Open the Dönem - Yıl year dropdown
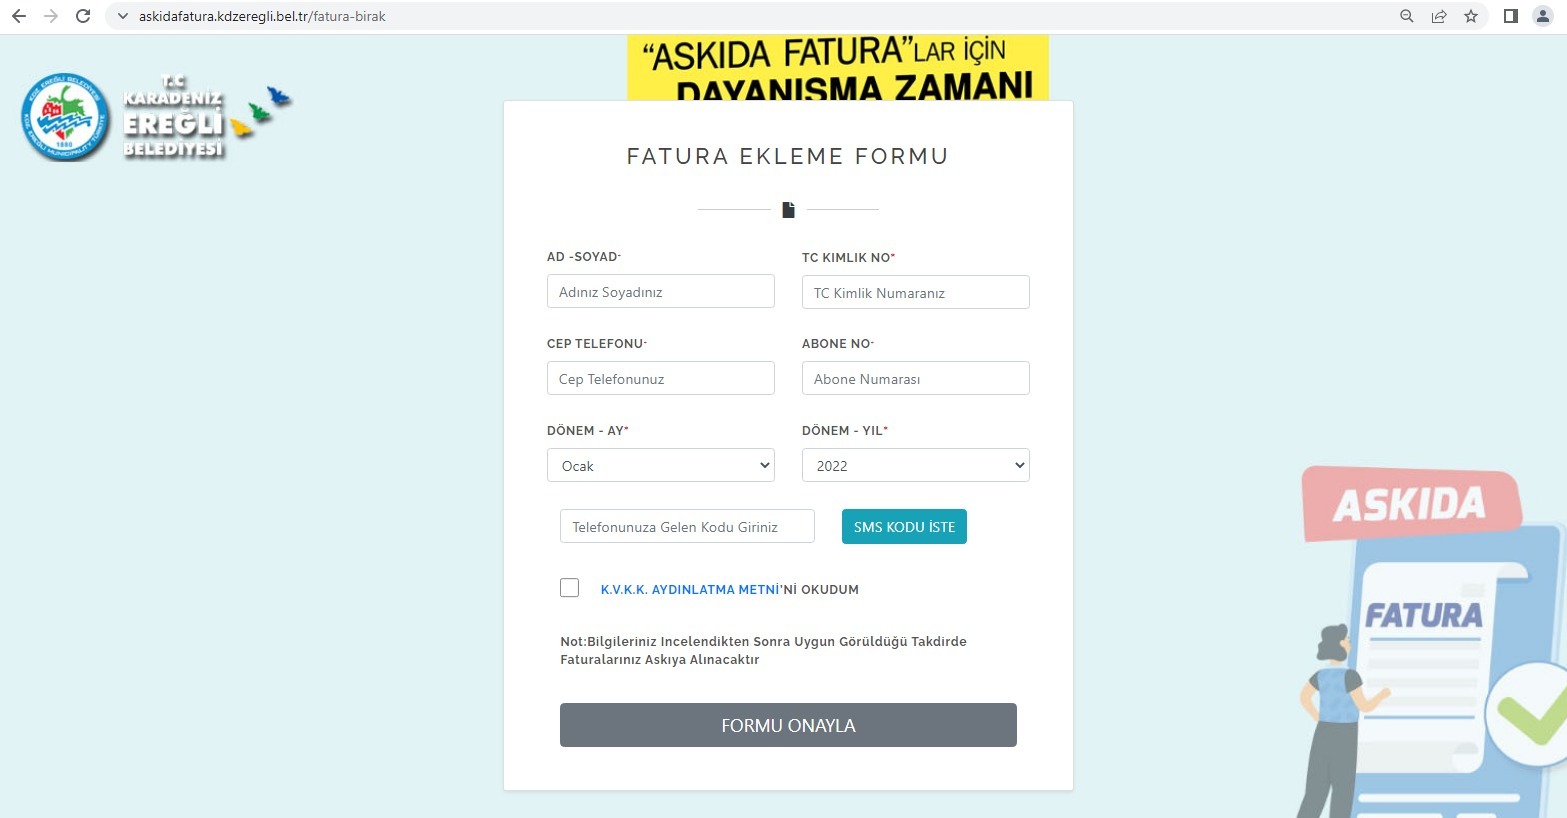Viewport: 1567px width, 818px height. pyautogui.click(x=916, y=466)
